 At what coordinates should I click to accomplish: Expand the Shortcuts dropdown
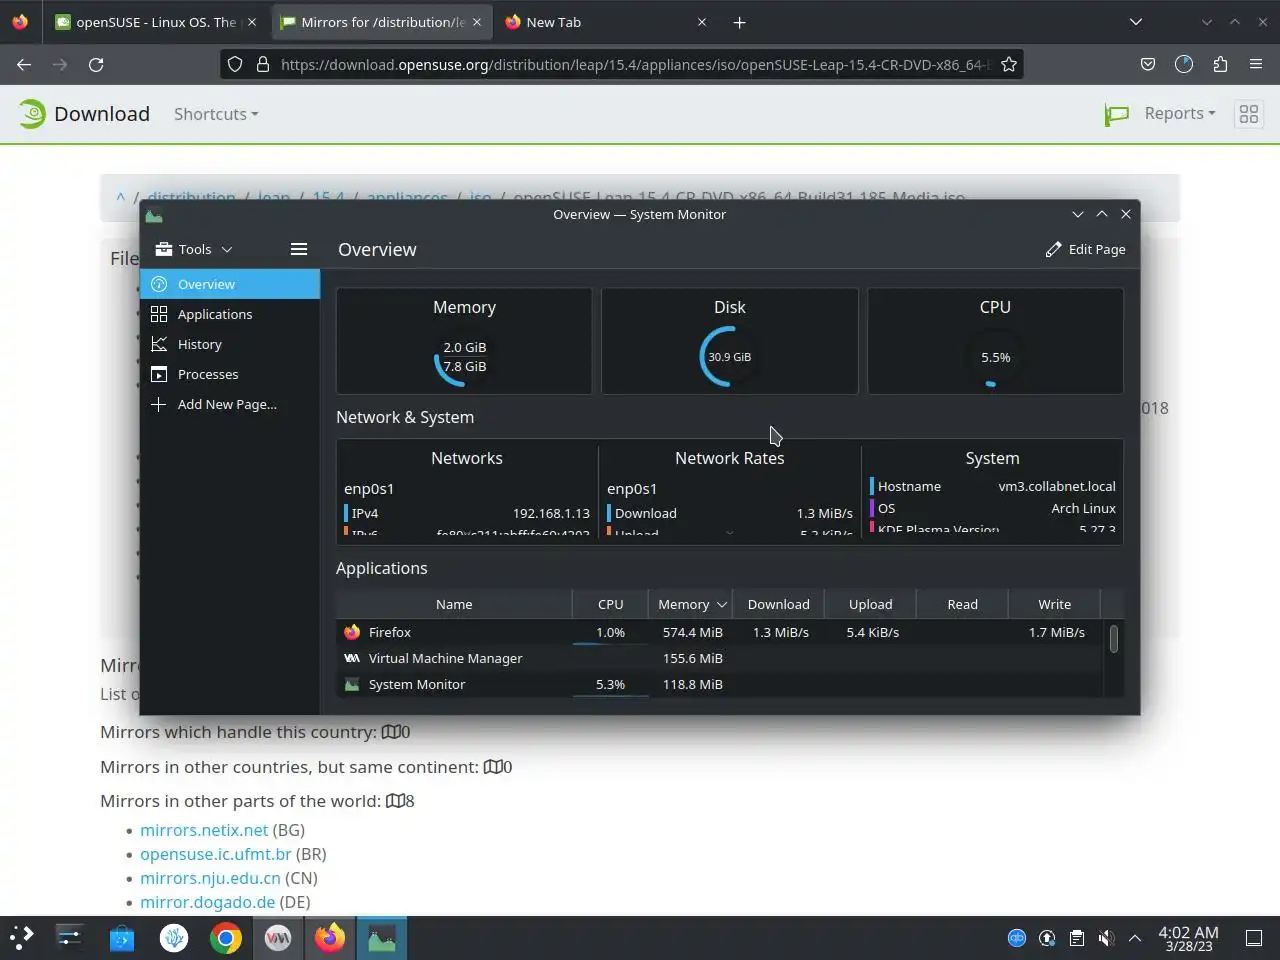[216, 114]
